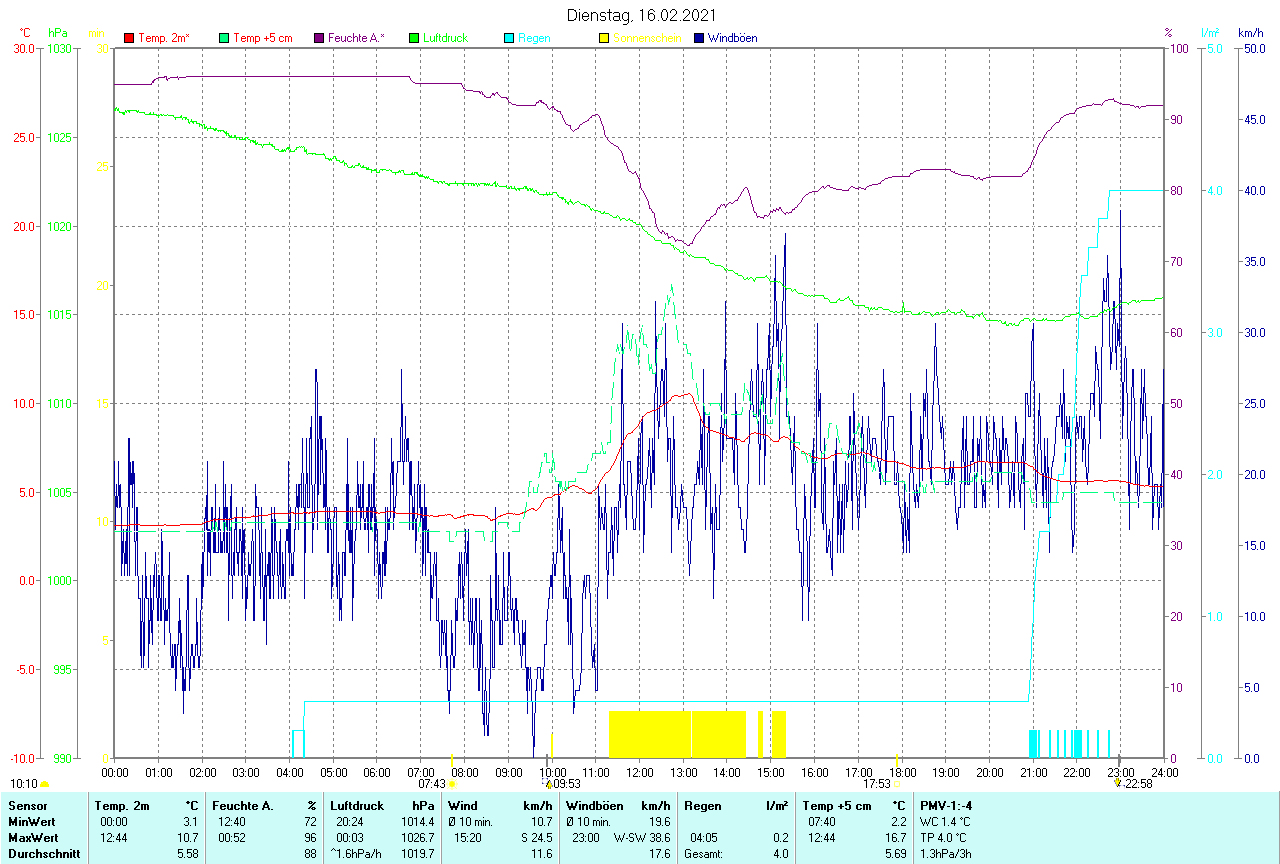The height and width of the screenshot is (864, 1280).
Task: Click the green Luftdruck legend swatch
Action: (414, 38)
